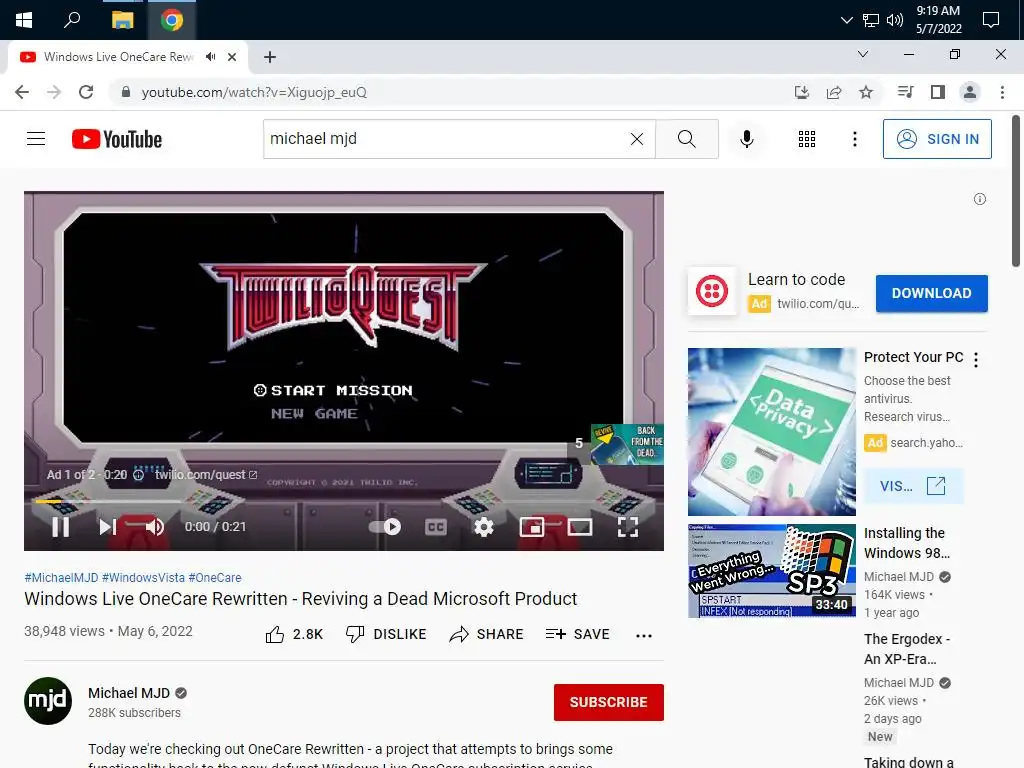This screenshot has height=768, width=1024.
Task: Reload the page in Chrome
Action: (86, 92)
